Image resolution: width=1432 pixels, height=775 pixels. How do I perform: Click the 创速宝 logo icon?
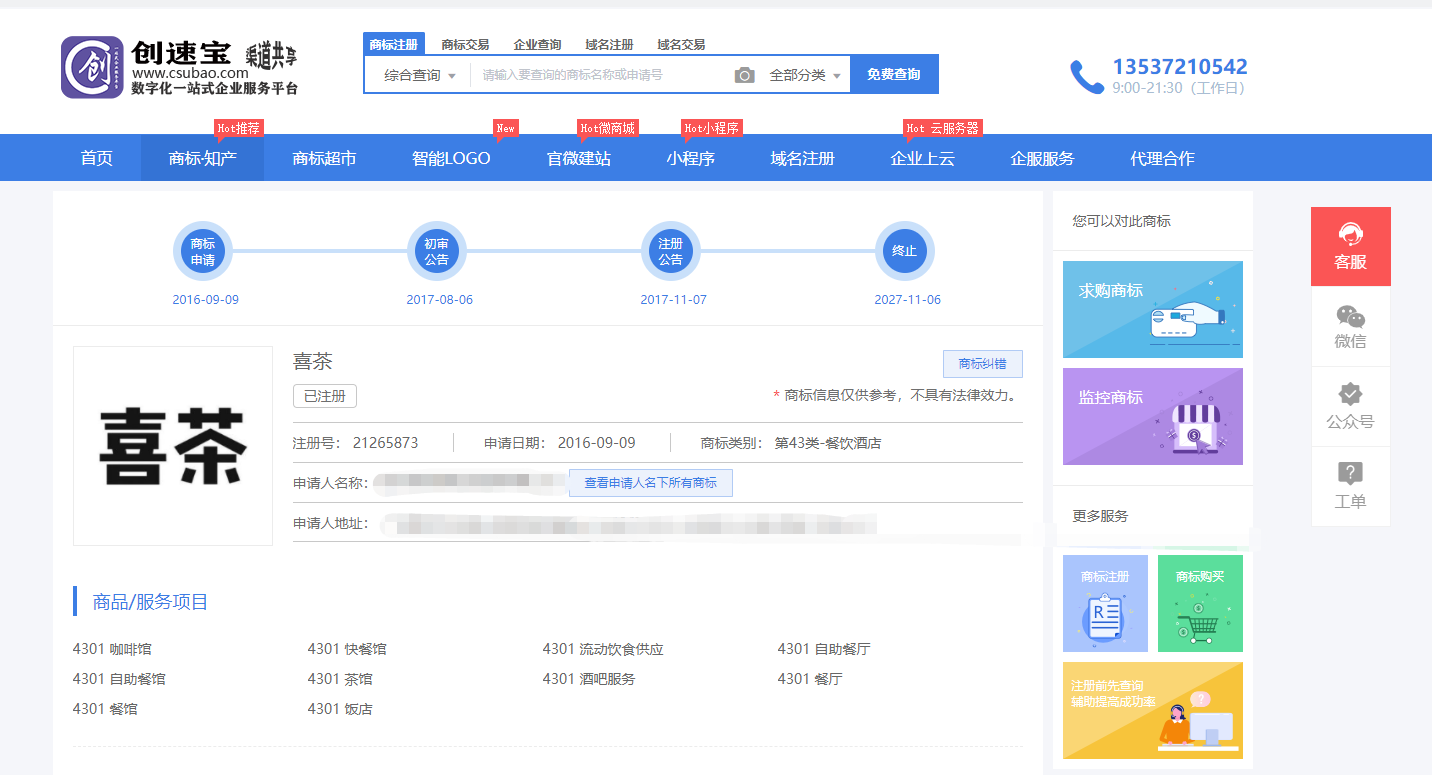(92, 67)
